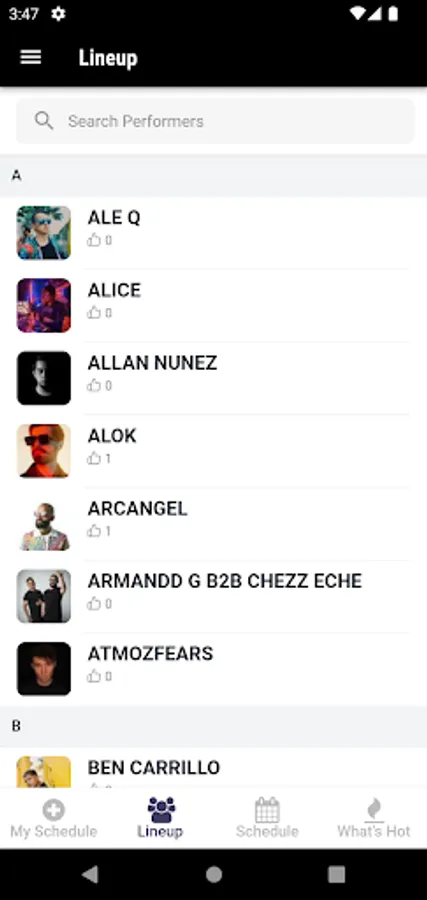
Task: Like ARCANGEL using thumbs-up icon
Action: [x=94, y=531]
